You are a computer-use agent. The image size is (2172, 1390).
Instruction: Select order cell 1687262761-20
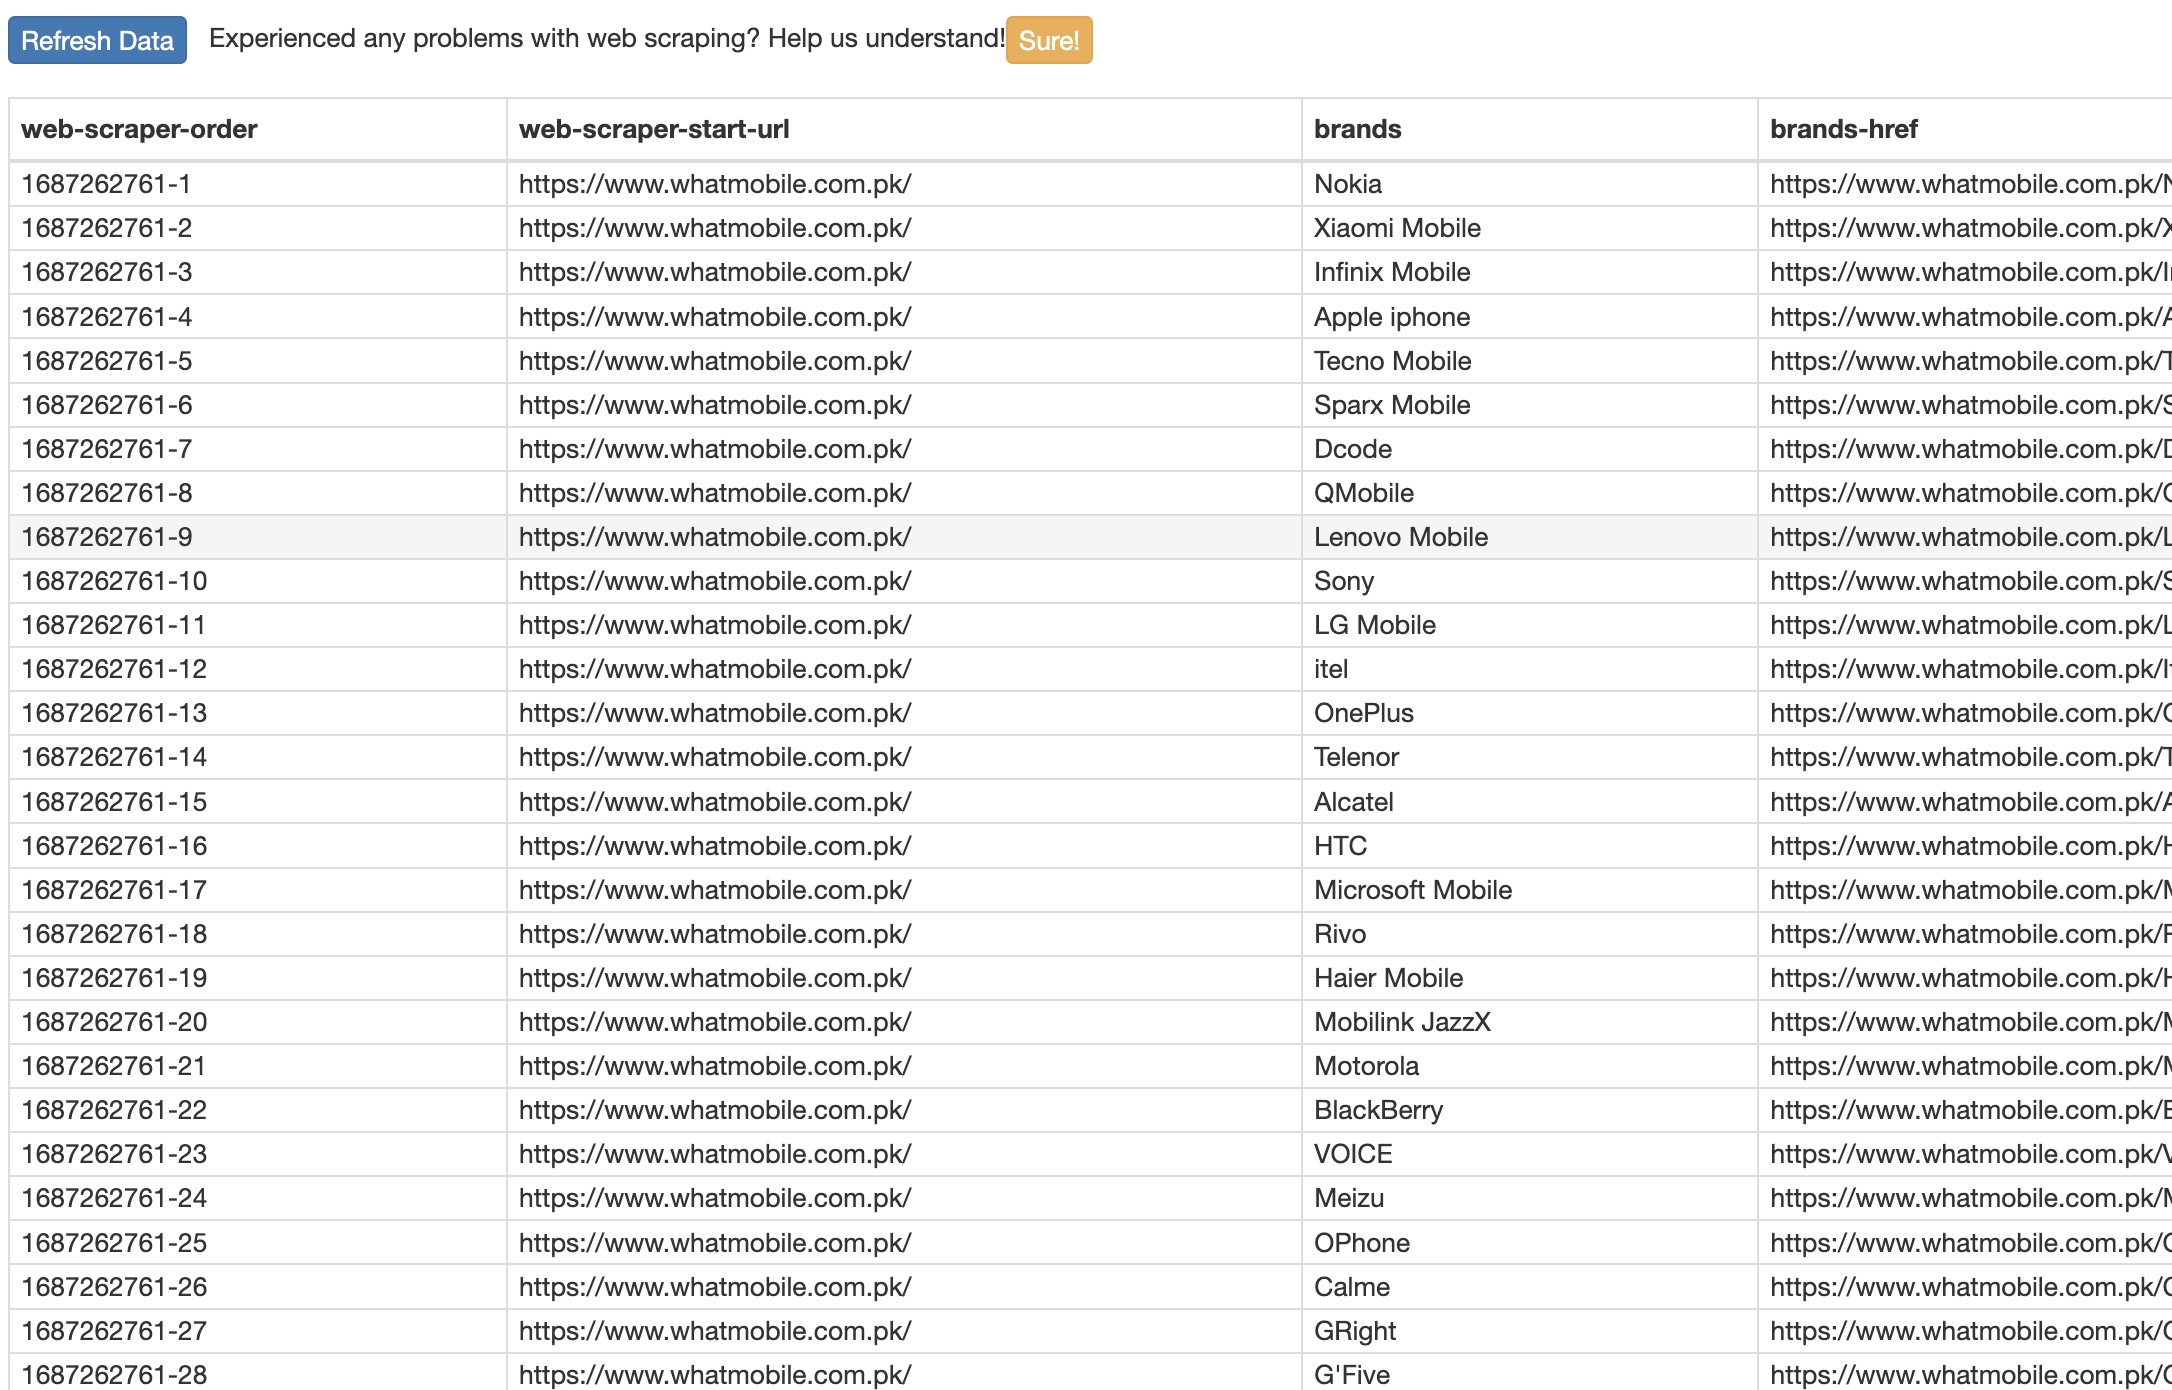point(258,1022)
